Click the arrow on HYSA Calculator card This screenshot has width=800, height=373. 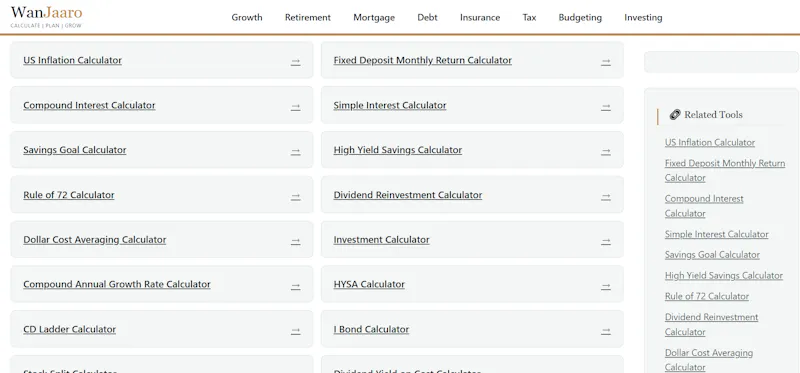pyautogui.click(x=606, y=286)
